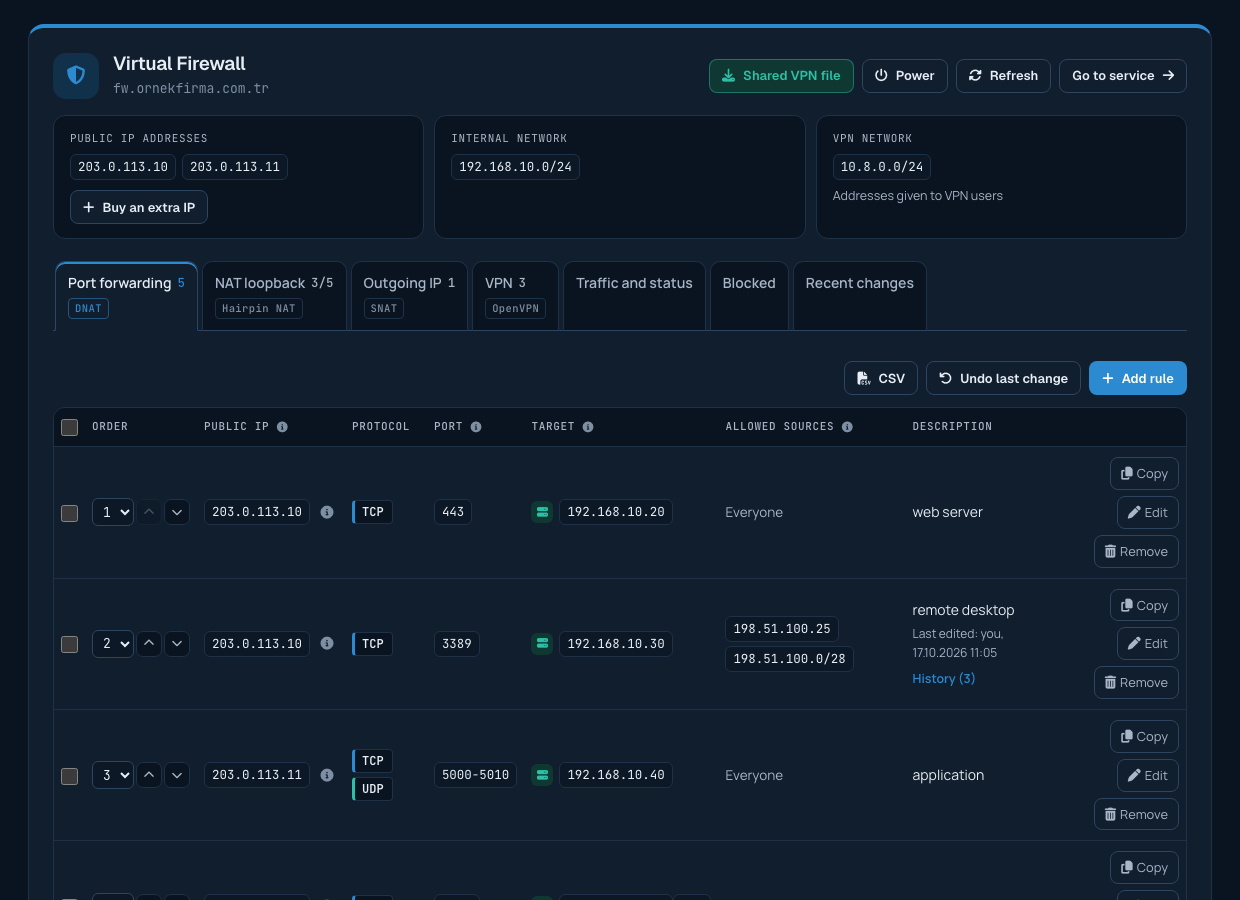This screenshot has height=900, width=1240.
Task: Select the VPN OpenVPN tab
Action: 515,295
